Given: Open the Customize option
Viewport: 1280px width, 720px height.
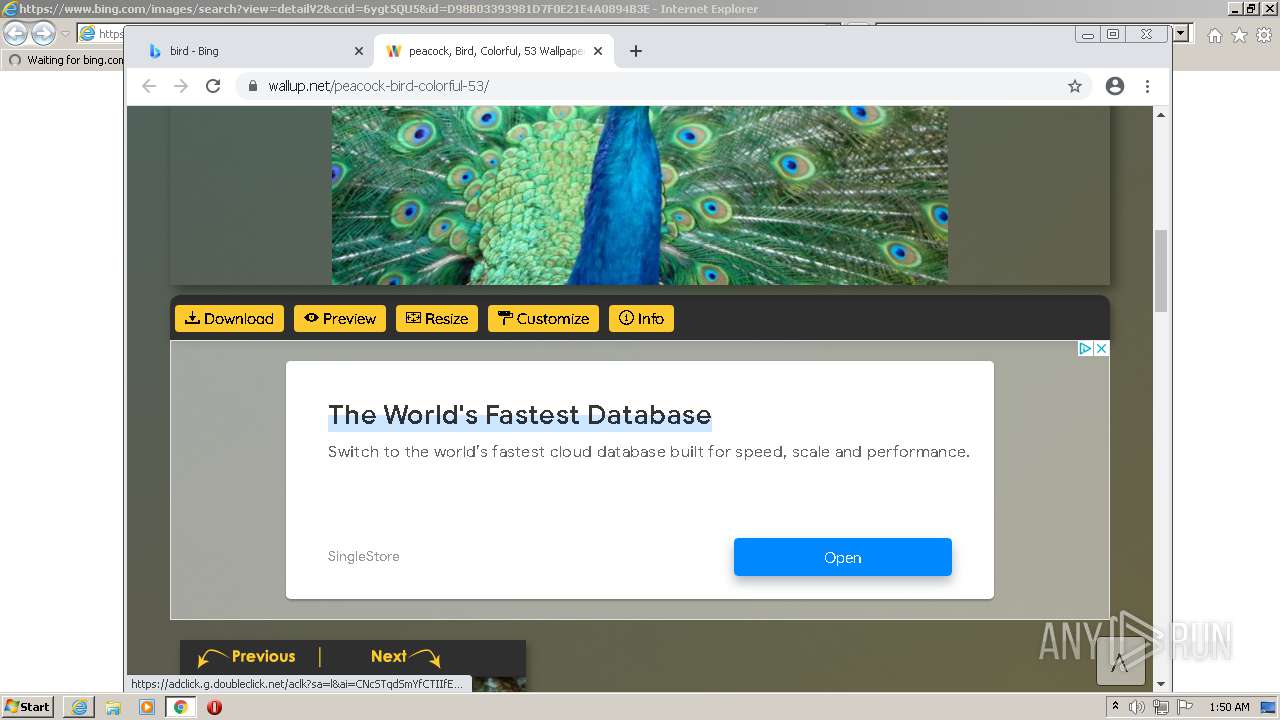Looking at the screenshot, I should pyautogui.click(x=543, y=318).
